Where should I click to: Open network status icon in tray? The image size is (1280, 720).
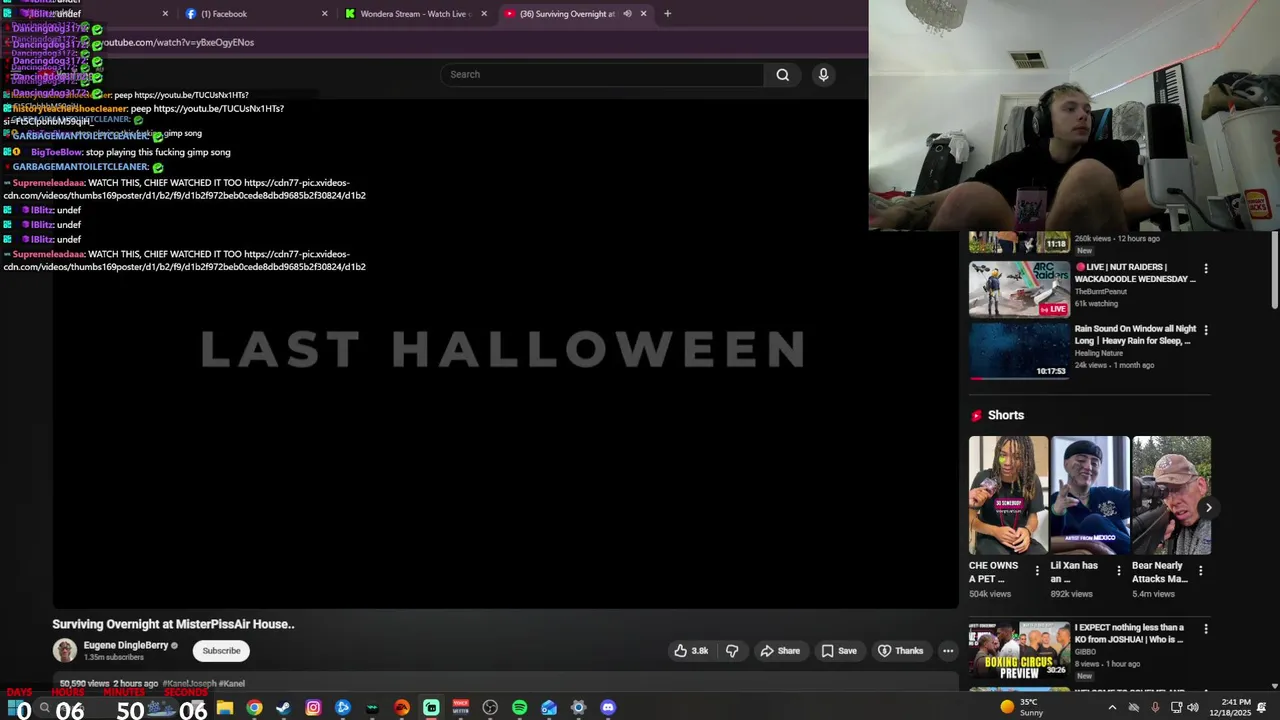click(x=1177, y=708)
